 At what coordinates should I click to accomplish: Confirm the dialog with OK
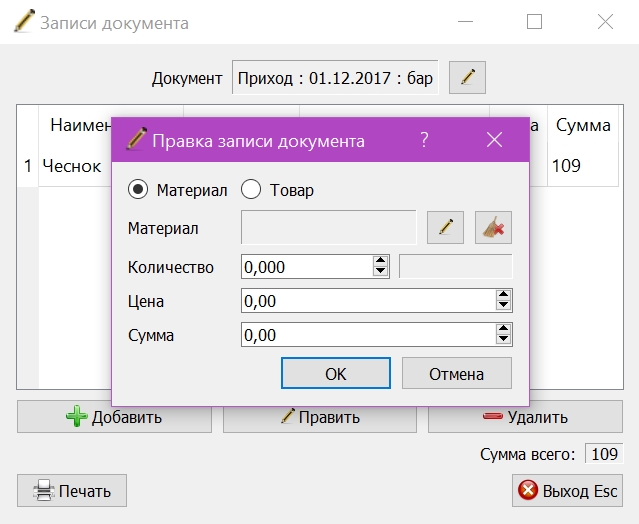[336, 373]
